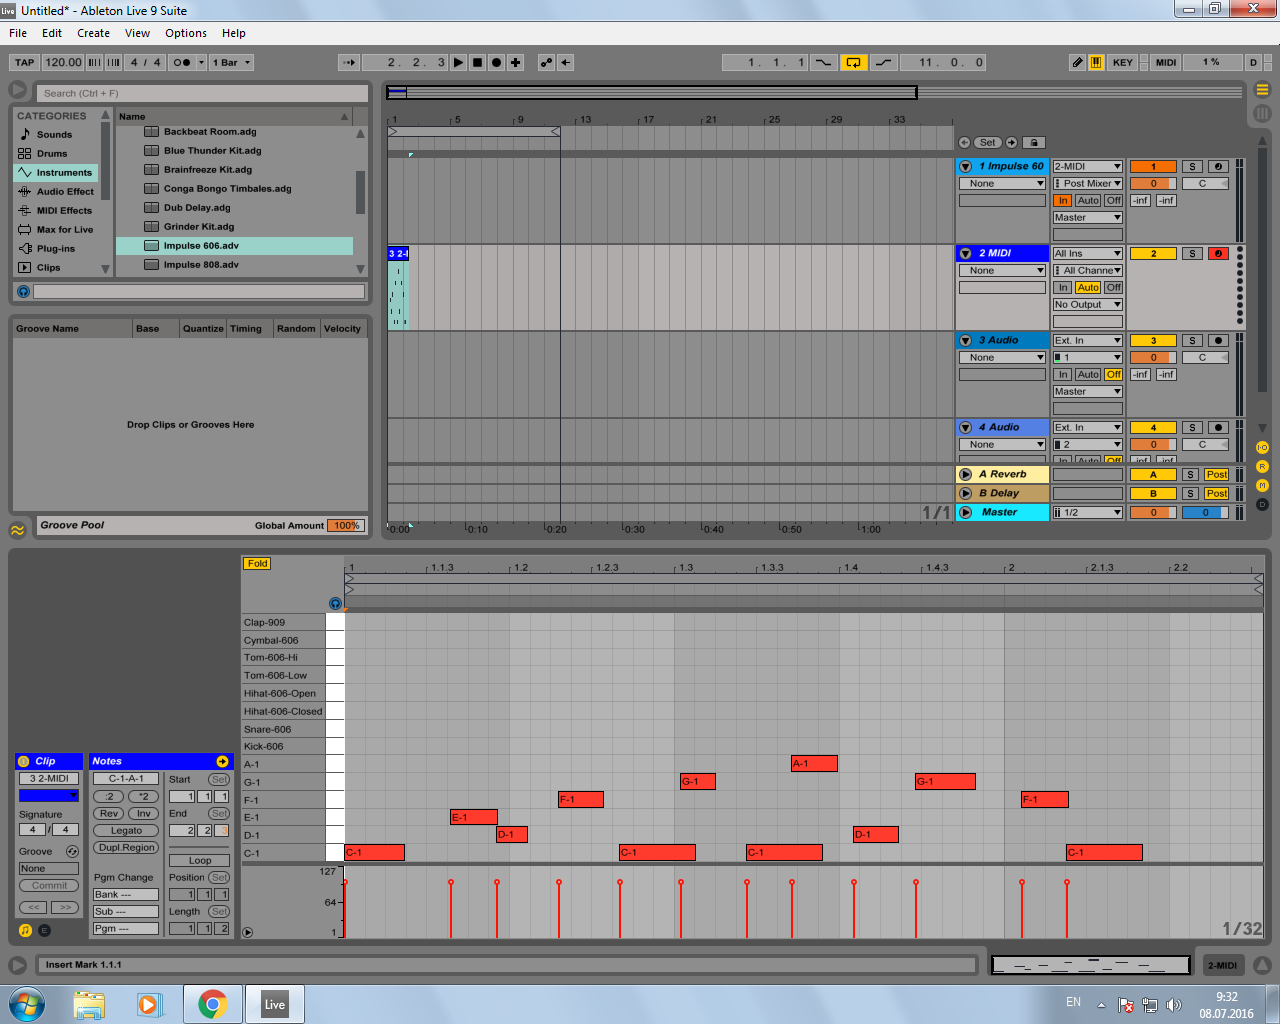Viewport: 1280px width, 1024px height.
Task: Open the Options menu
Action: pos(186,33)
